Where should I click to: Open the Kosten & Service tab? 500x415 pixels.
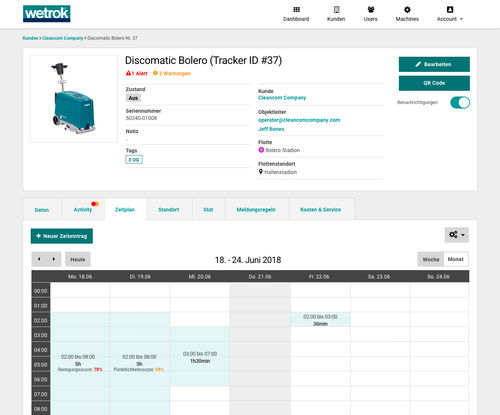pyautogui.click(x=321, y=210)
